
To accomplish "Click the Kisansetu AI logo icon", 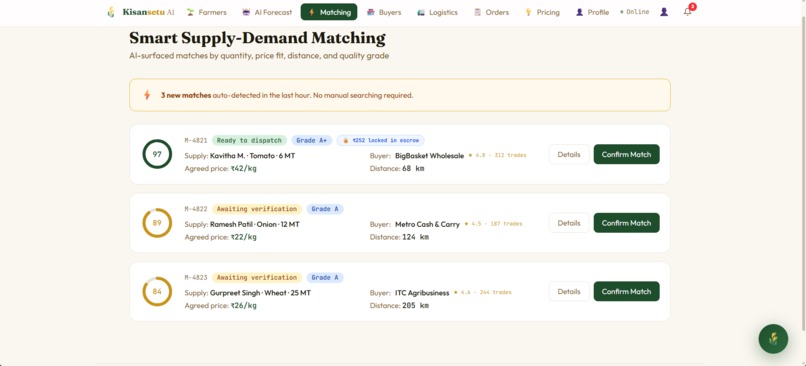I will click(111, 12).
